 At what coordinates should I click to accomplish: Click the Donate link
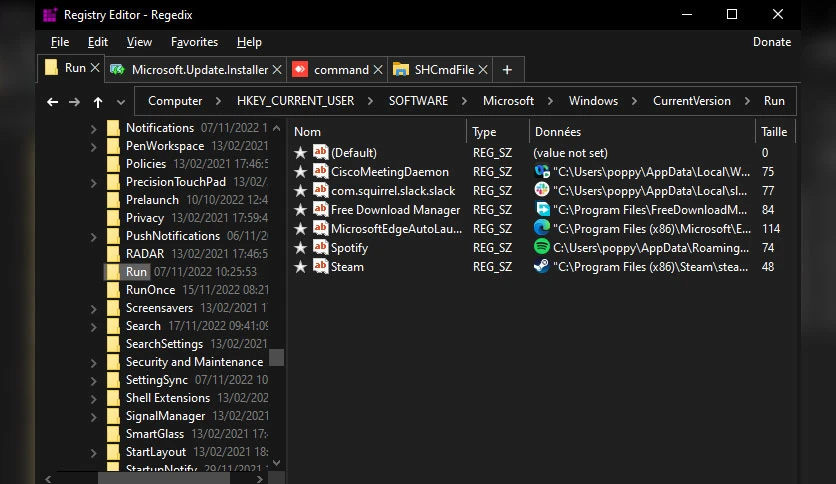tap(771, 42)
